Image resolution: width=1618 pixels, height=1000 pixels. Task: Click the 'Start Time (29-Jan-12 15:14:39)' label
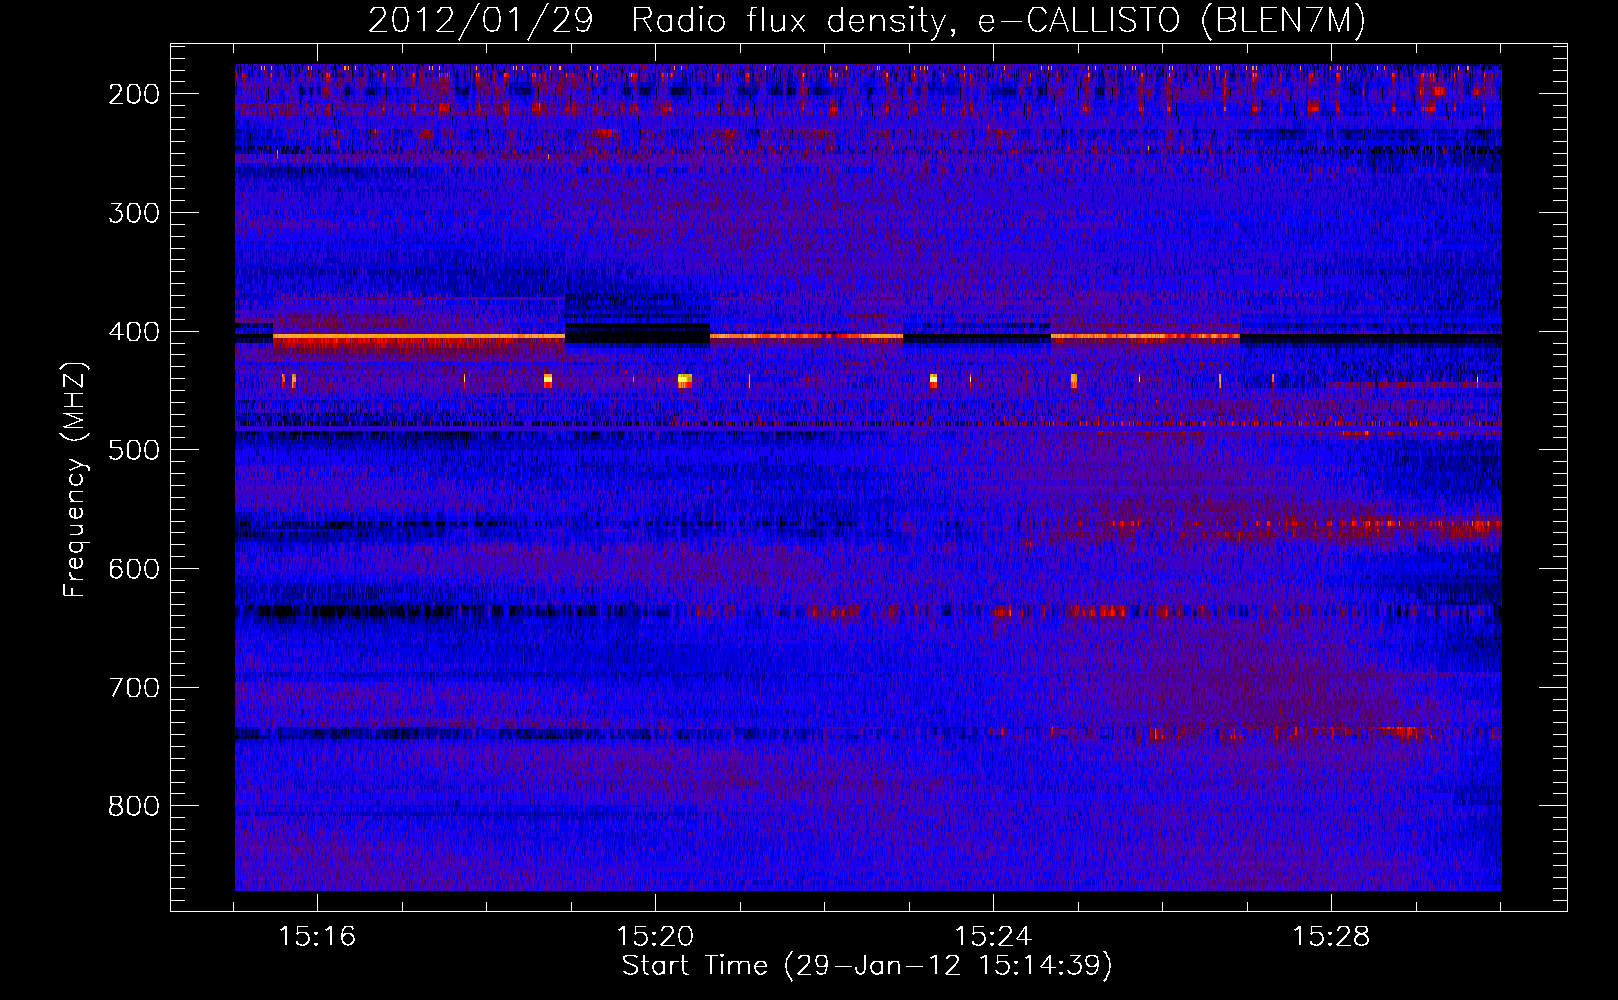click(x=867, y=966)
